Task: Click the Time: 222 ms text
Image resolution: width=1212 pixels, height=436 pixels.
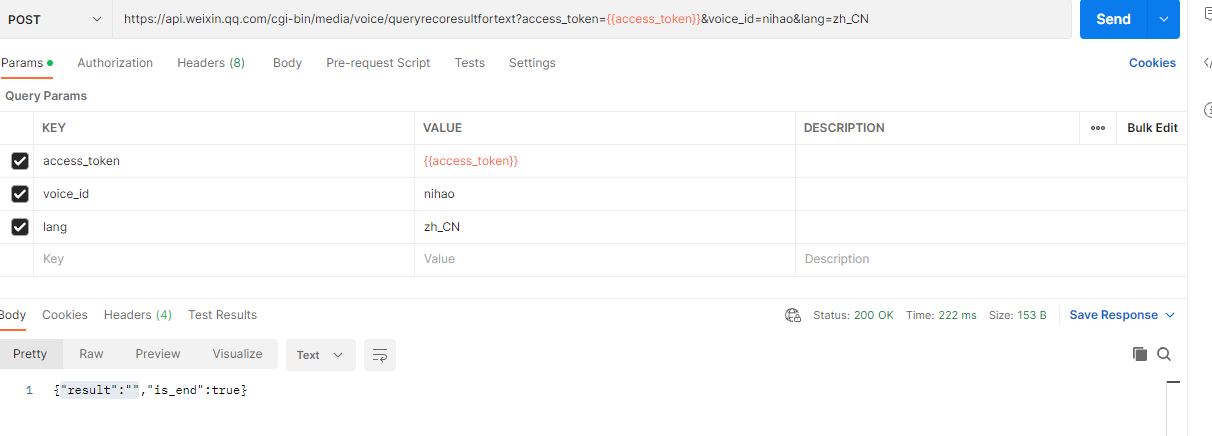Action: pyautogui.click(x=941, y=315)
